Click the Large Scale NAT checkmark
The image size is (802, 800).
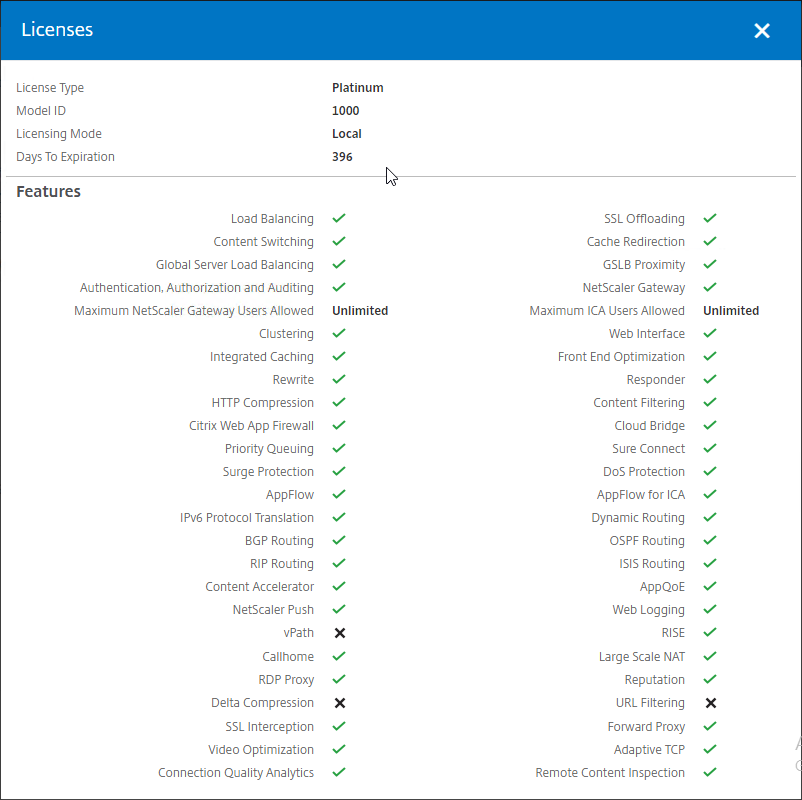710,656
